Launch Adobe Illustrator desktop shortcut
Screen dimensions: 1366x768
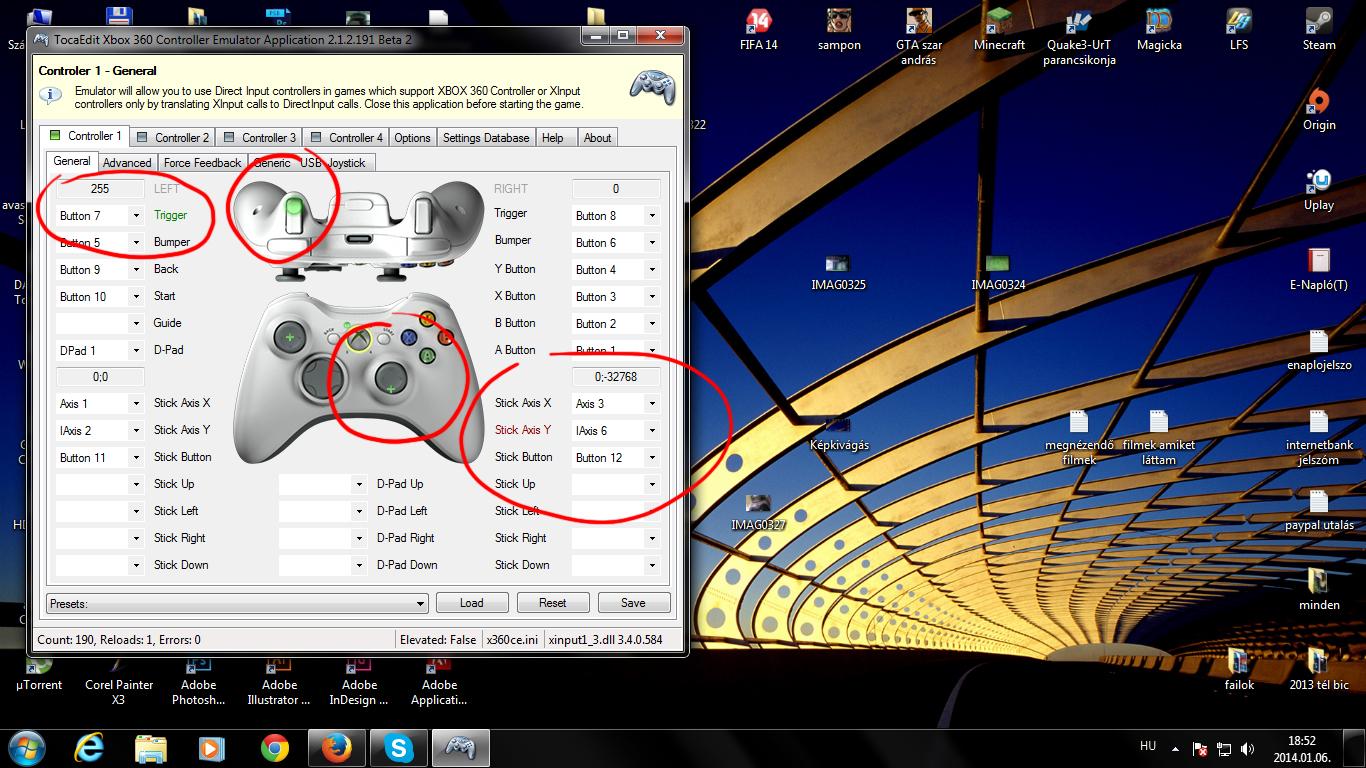pyautogui.click(x=279, y=682)
